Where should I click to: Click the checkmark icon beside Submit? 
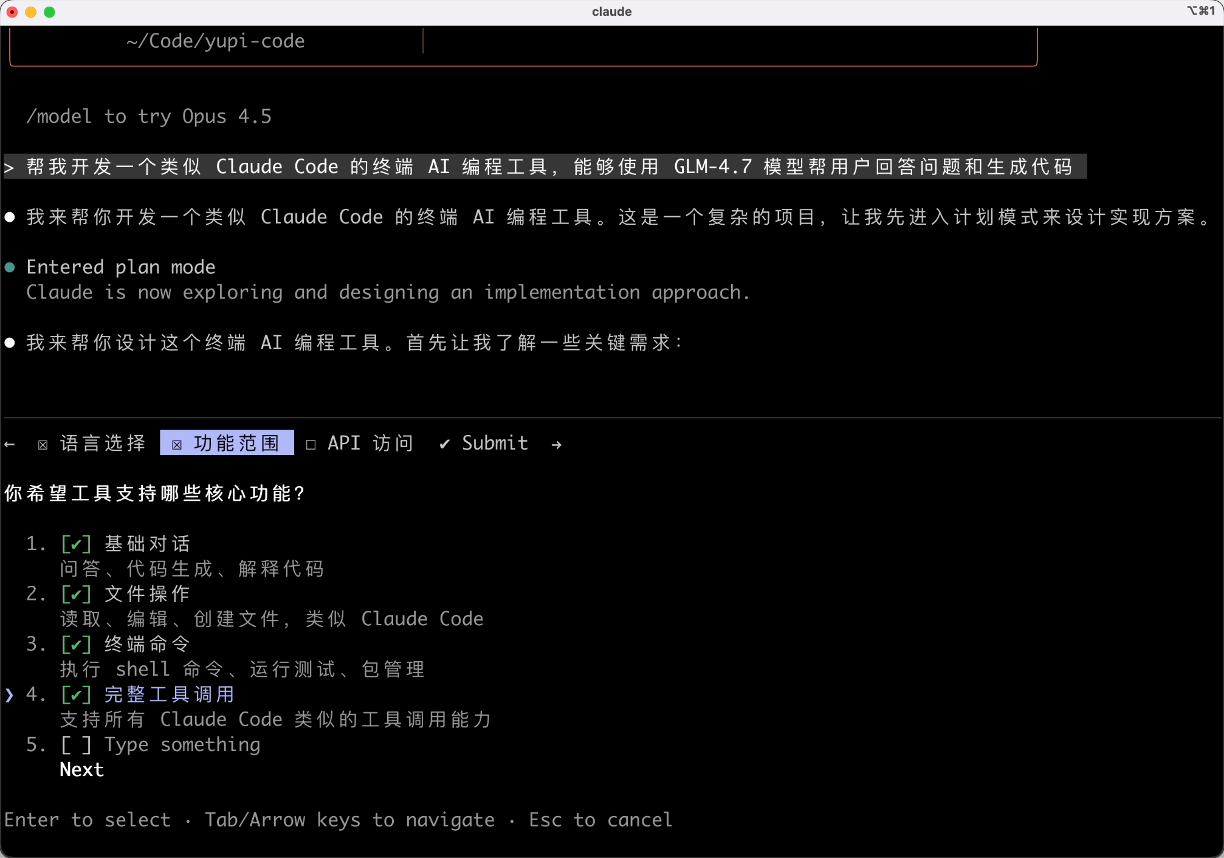click(x=445, y=444)
